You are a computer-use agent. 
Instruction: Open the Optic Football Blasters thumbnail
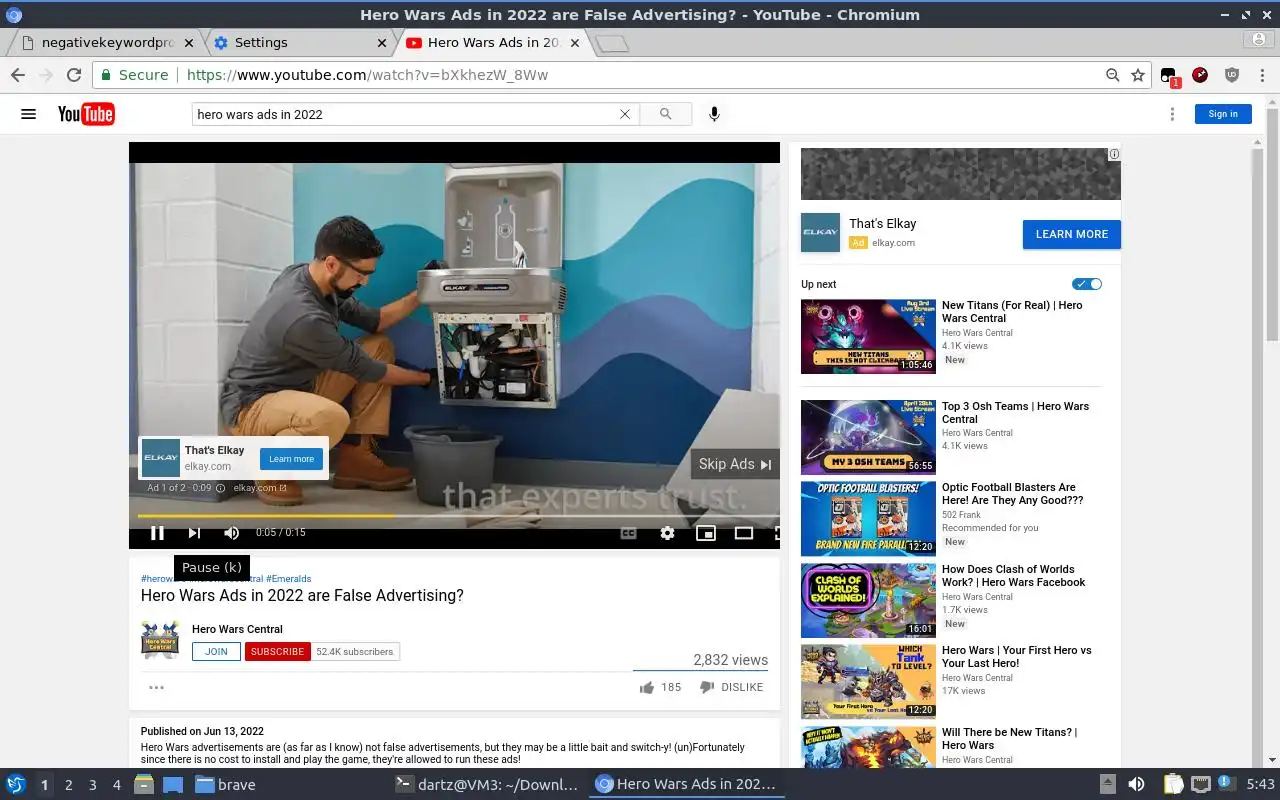[x=868, y=518]
